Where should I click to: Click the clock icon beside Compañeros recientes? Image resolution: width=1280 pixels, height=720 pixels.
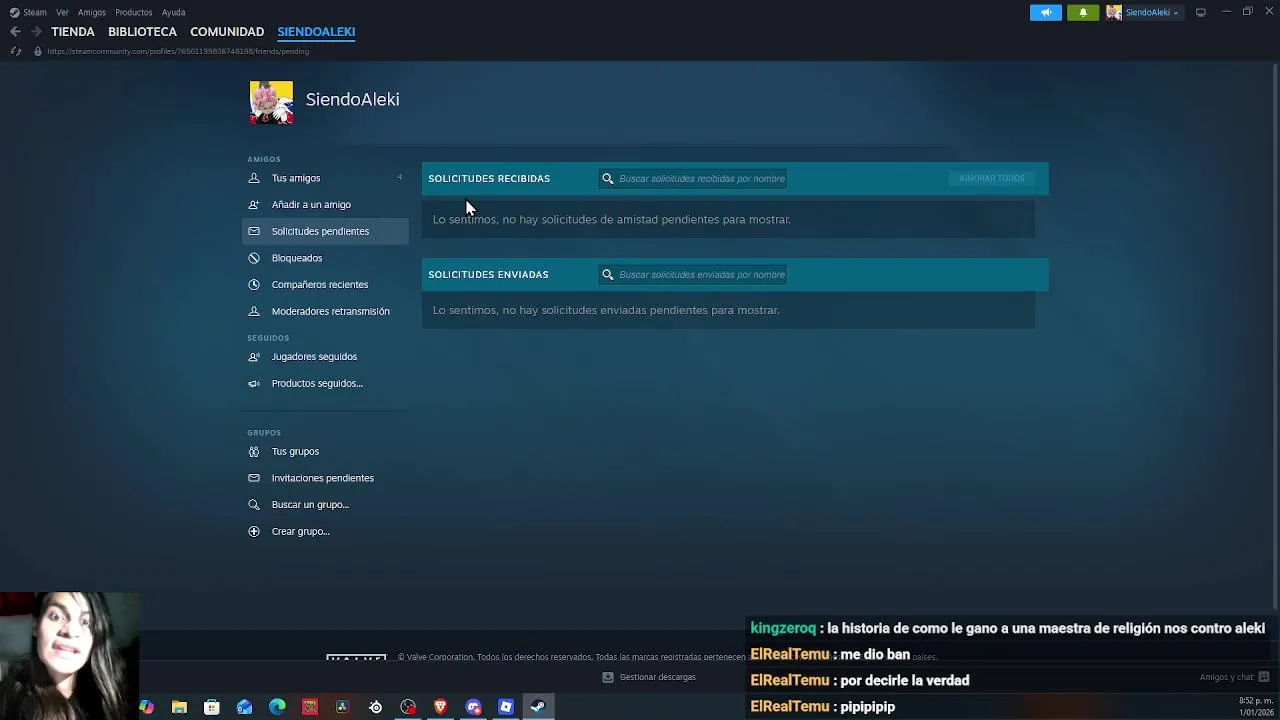[x=254, y=284]
